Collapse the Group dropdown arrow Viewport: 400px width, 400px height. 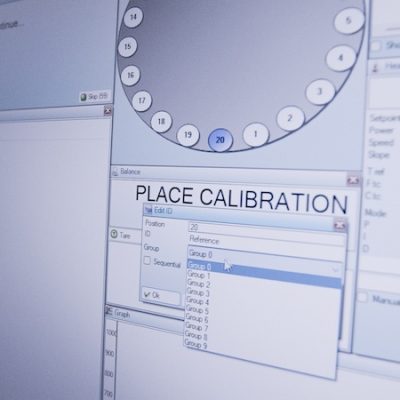[x=336, y=270]
